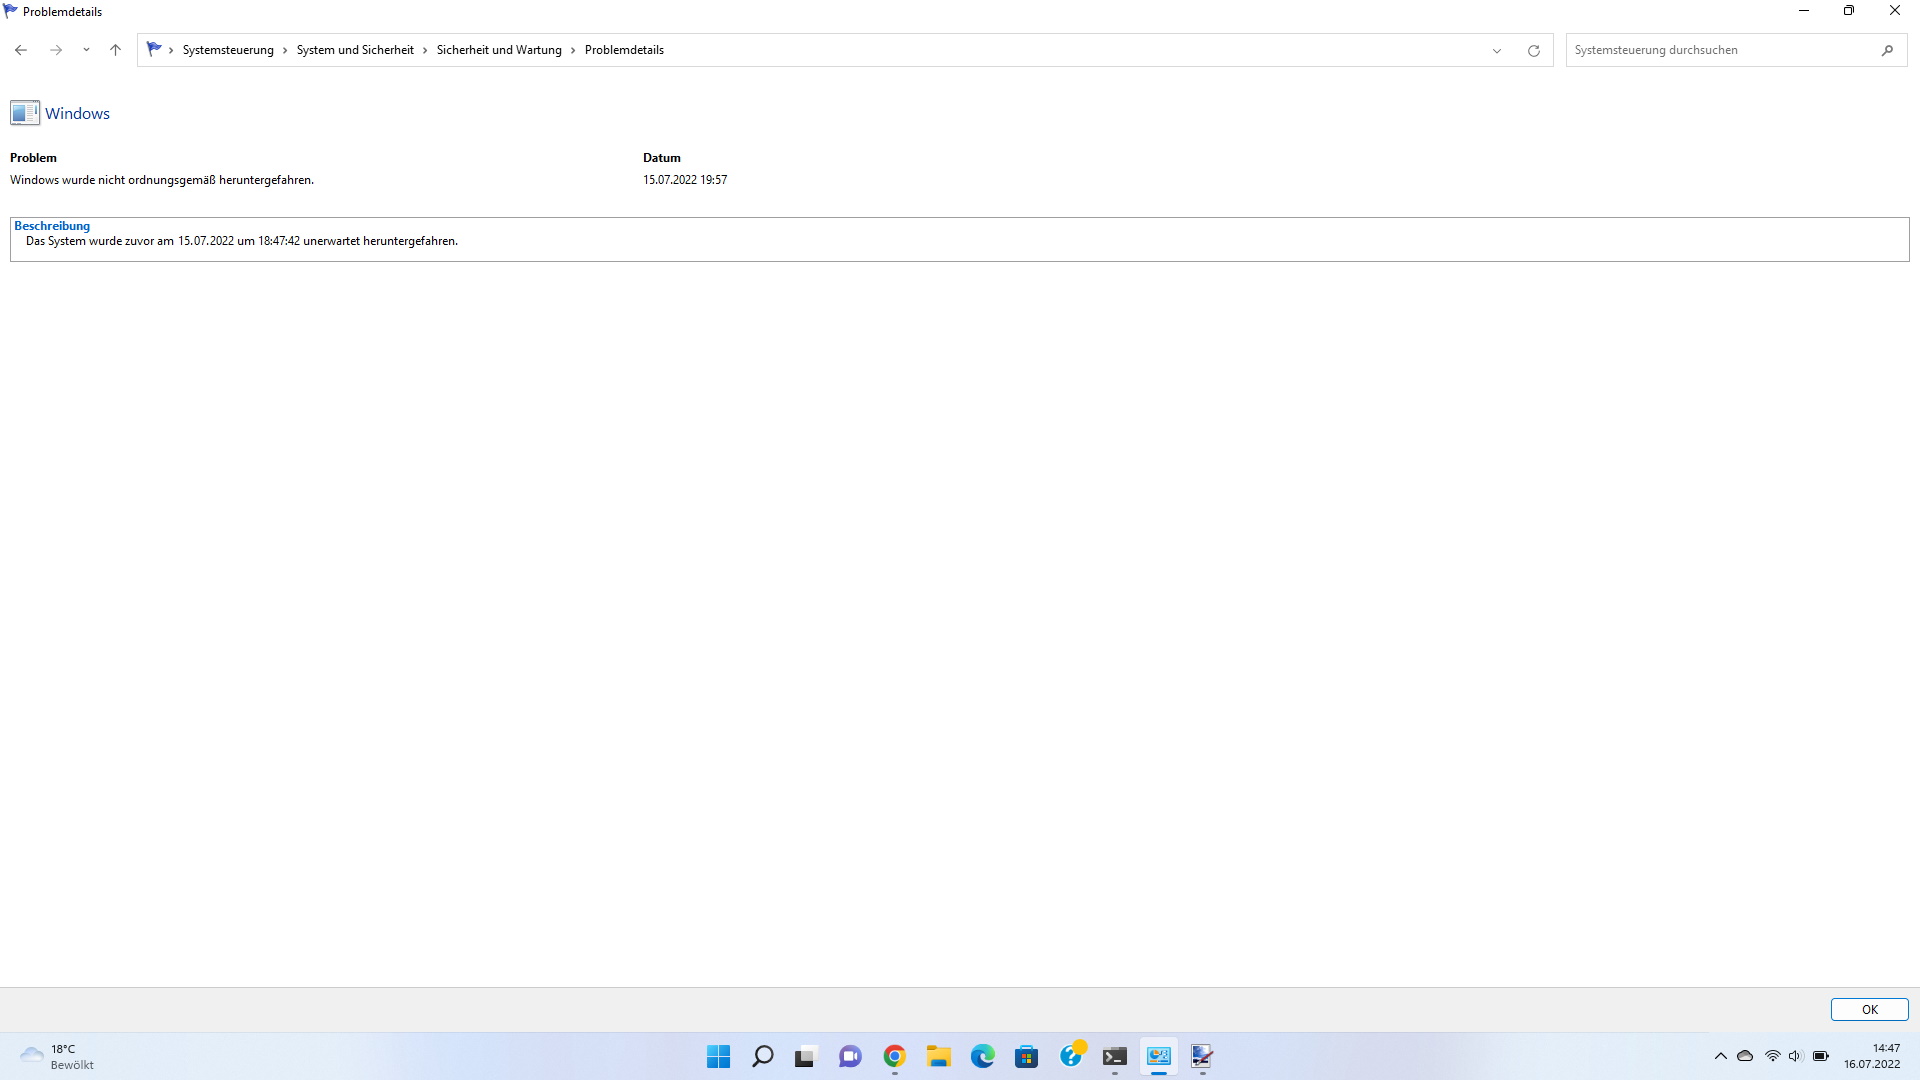This screenshot has width=1920, height=1080.
Task: Expand address bar previous locations dropdown
Action: [x=1496, y=50]
